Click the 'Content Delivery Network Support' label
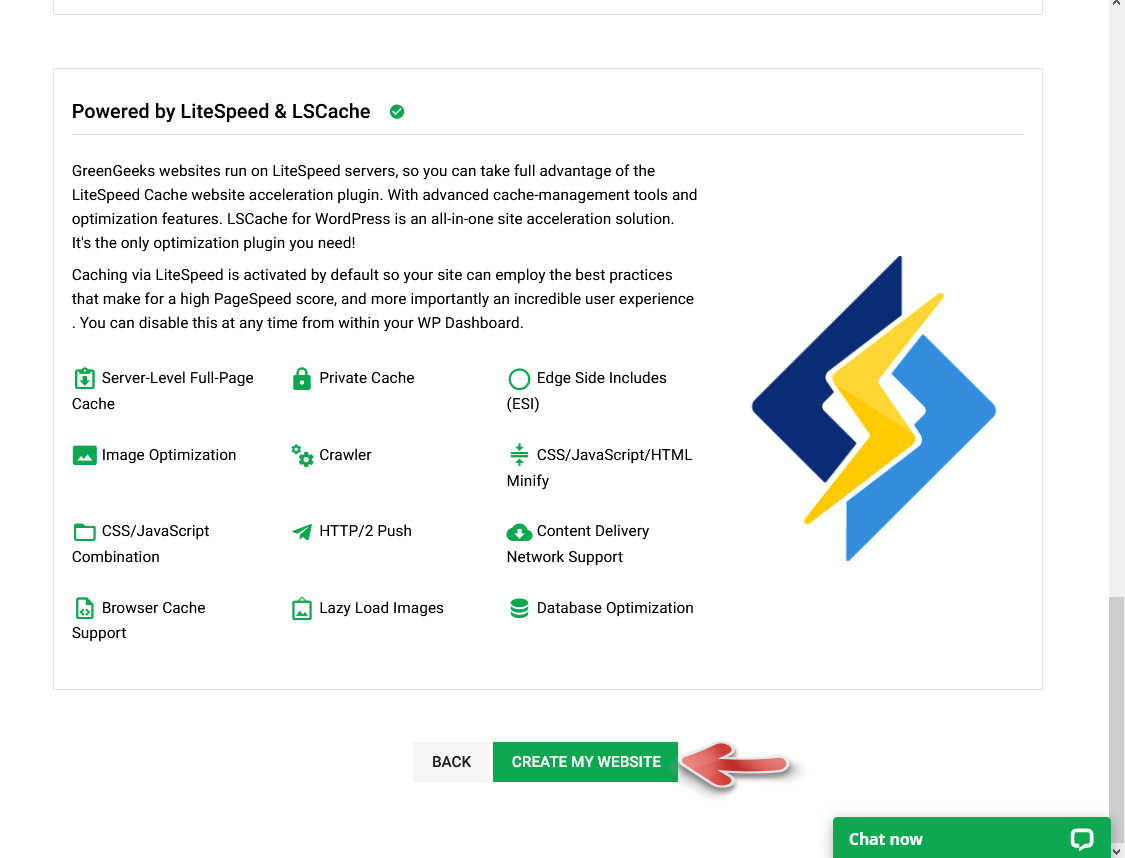Image resolution: width=1125 pixels, height=858 pixels. (x=578, y=544)
